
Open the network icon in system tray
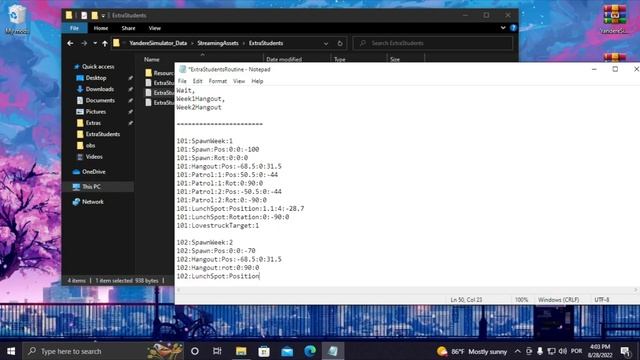(x=551, y=351)
